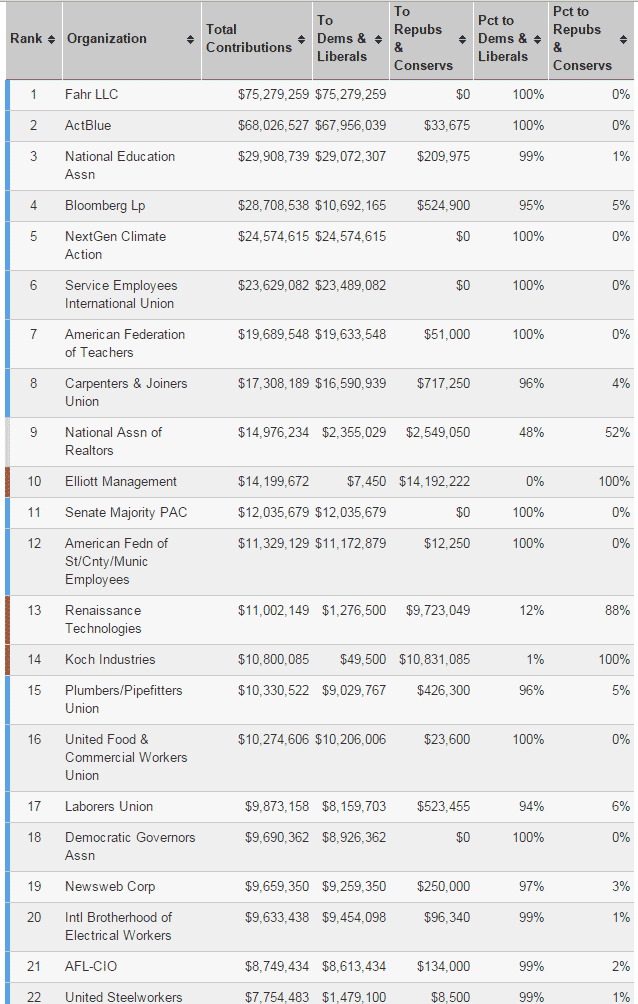
Task: Click Bloomberg Lp in the organization column
Action: point(105,205)
